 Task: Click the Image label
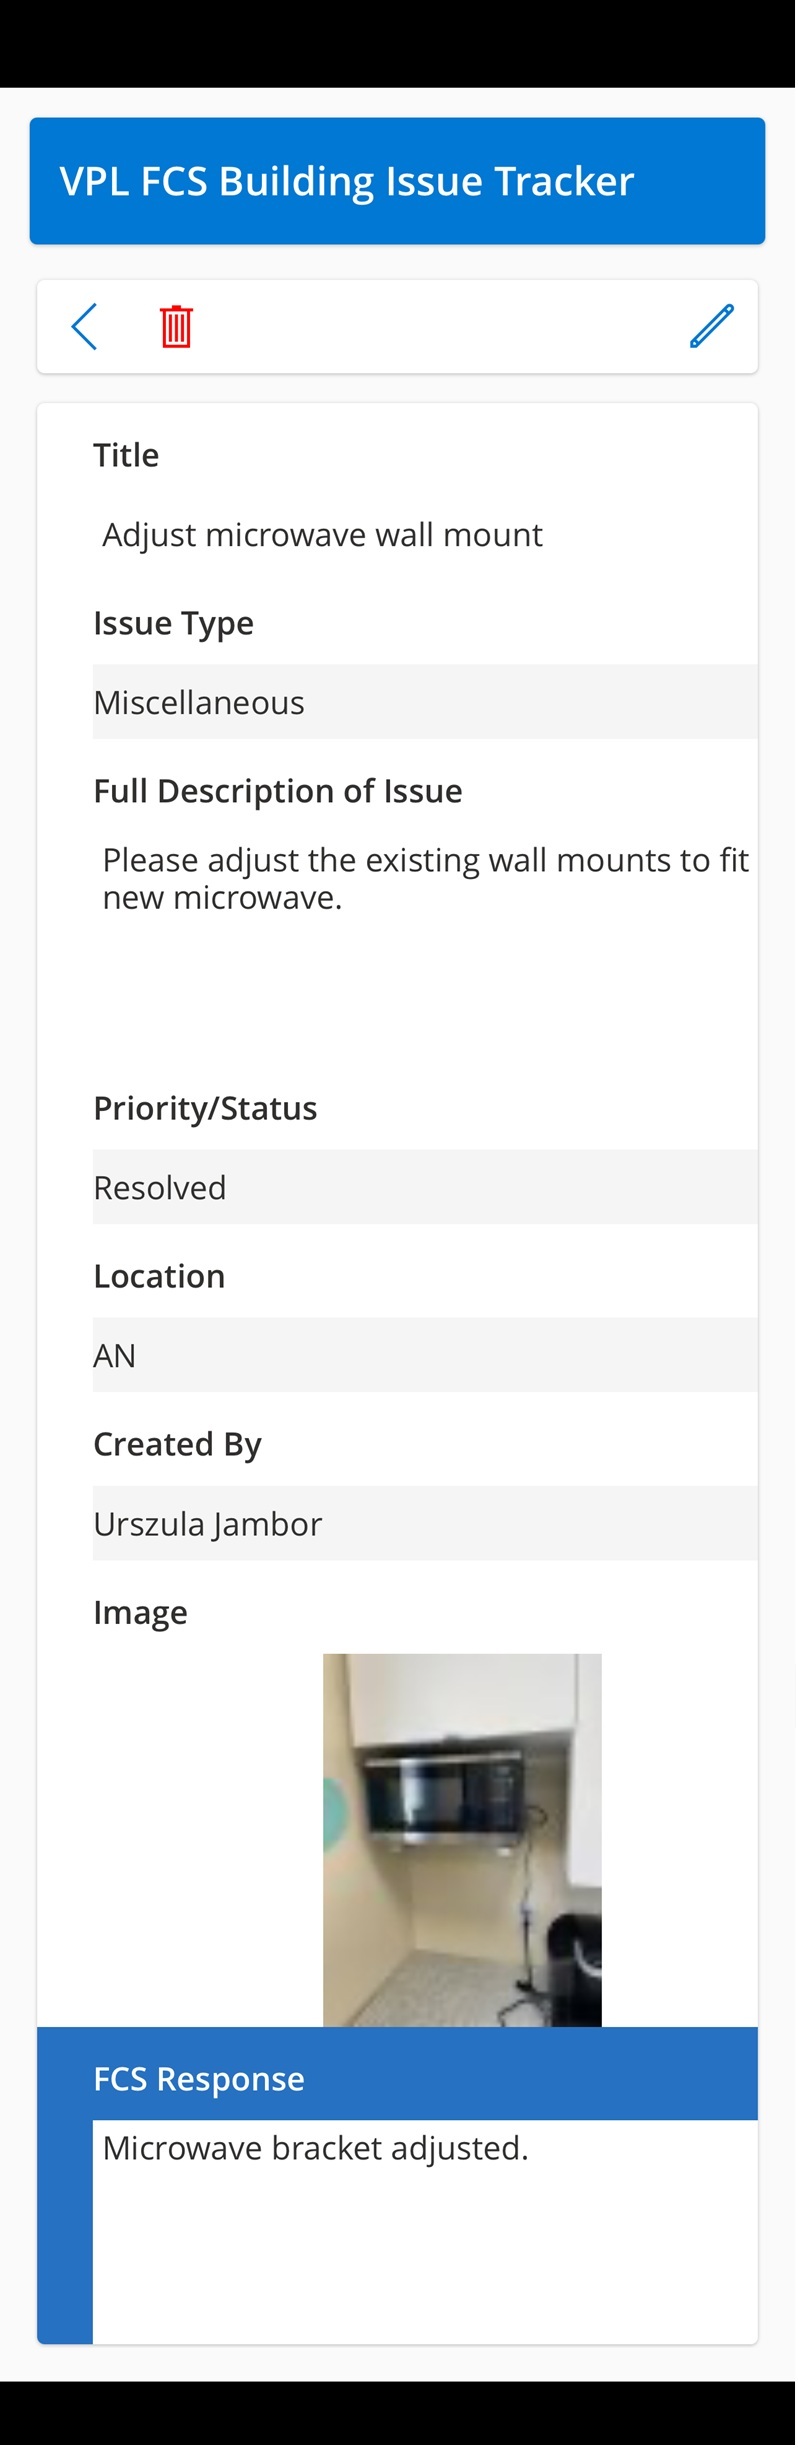click(140, 1613)
